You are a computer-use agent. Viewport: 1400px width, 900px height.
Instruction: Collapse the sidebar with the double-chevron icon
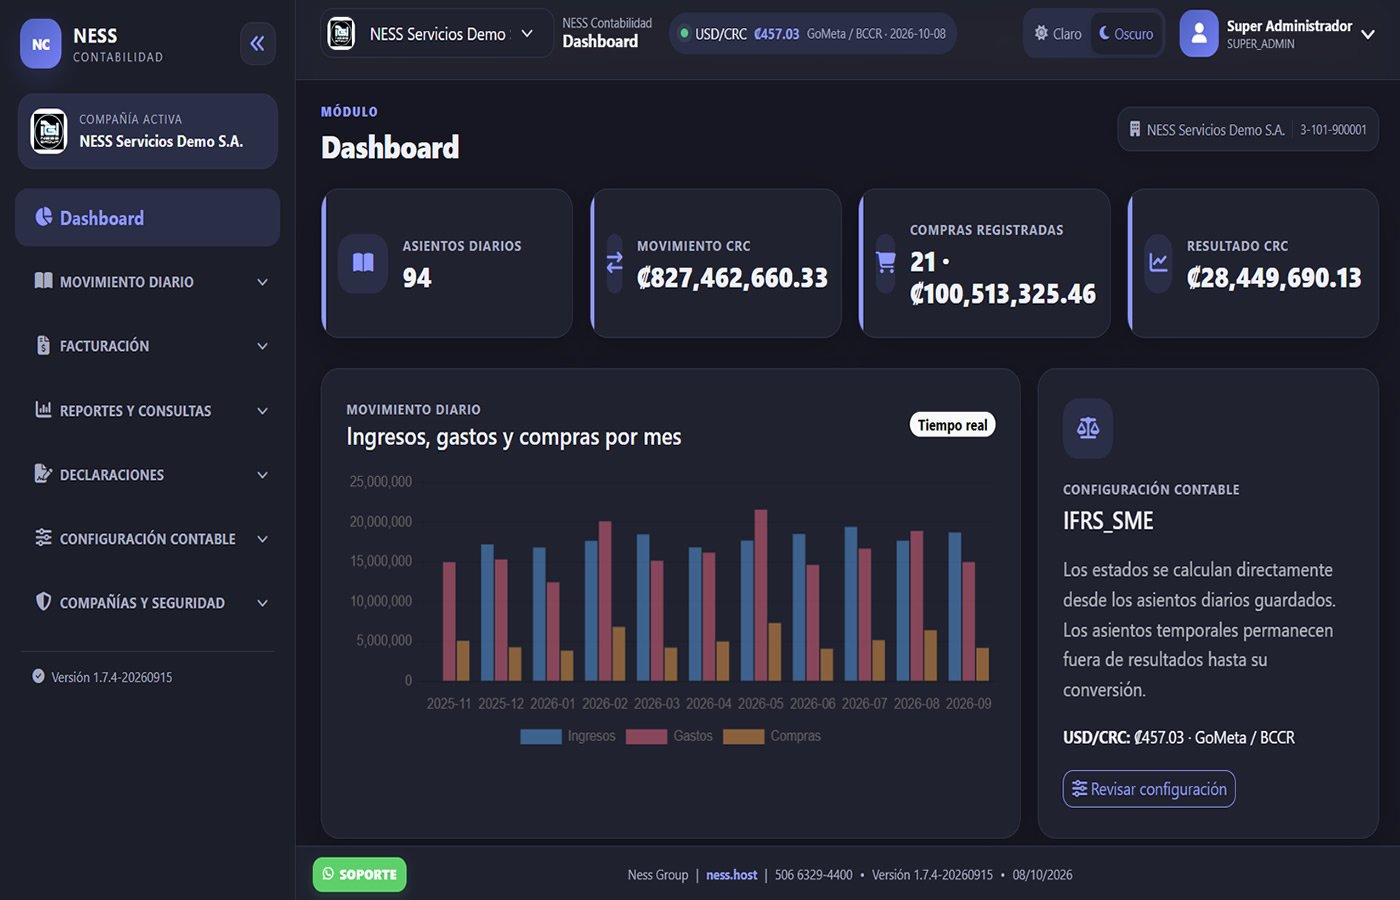[x=258, y=43]
